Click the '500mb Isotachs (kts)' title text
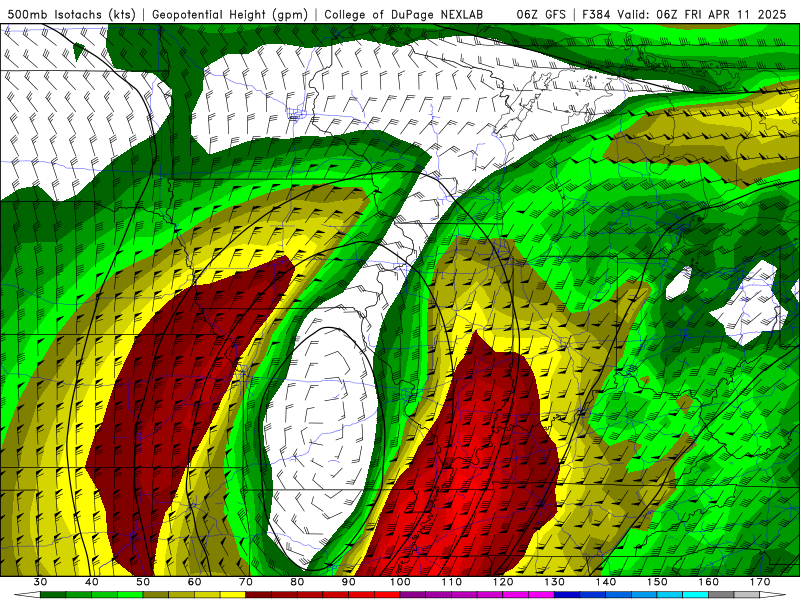Screen dimensions: 800x600 point(71,14)
